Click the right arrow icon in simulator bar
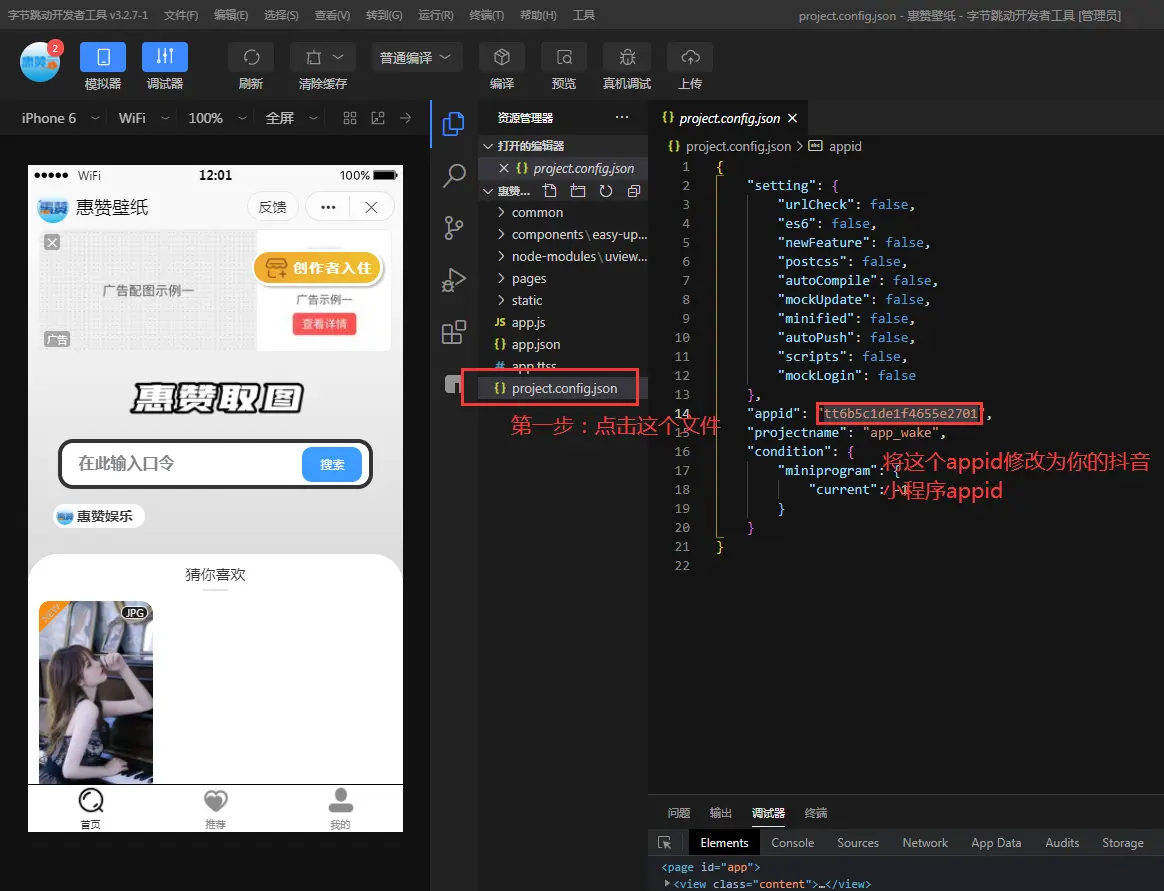1164x891 pixels. [x=405, y=118]
